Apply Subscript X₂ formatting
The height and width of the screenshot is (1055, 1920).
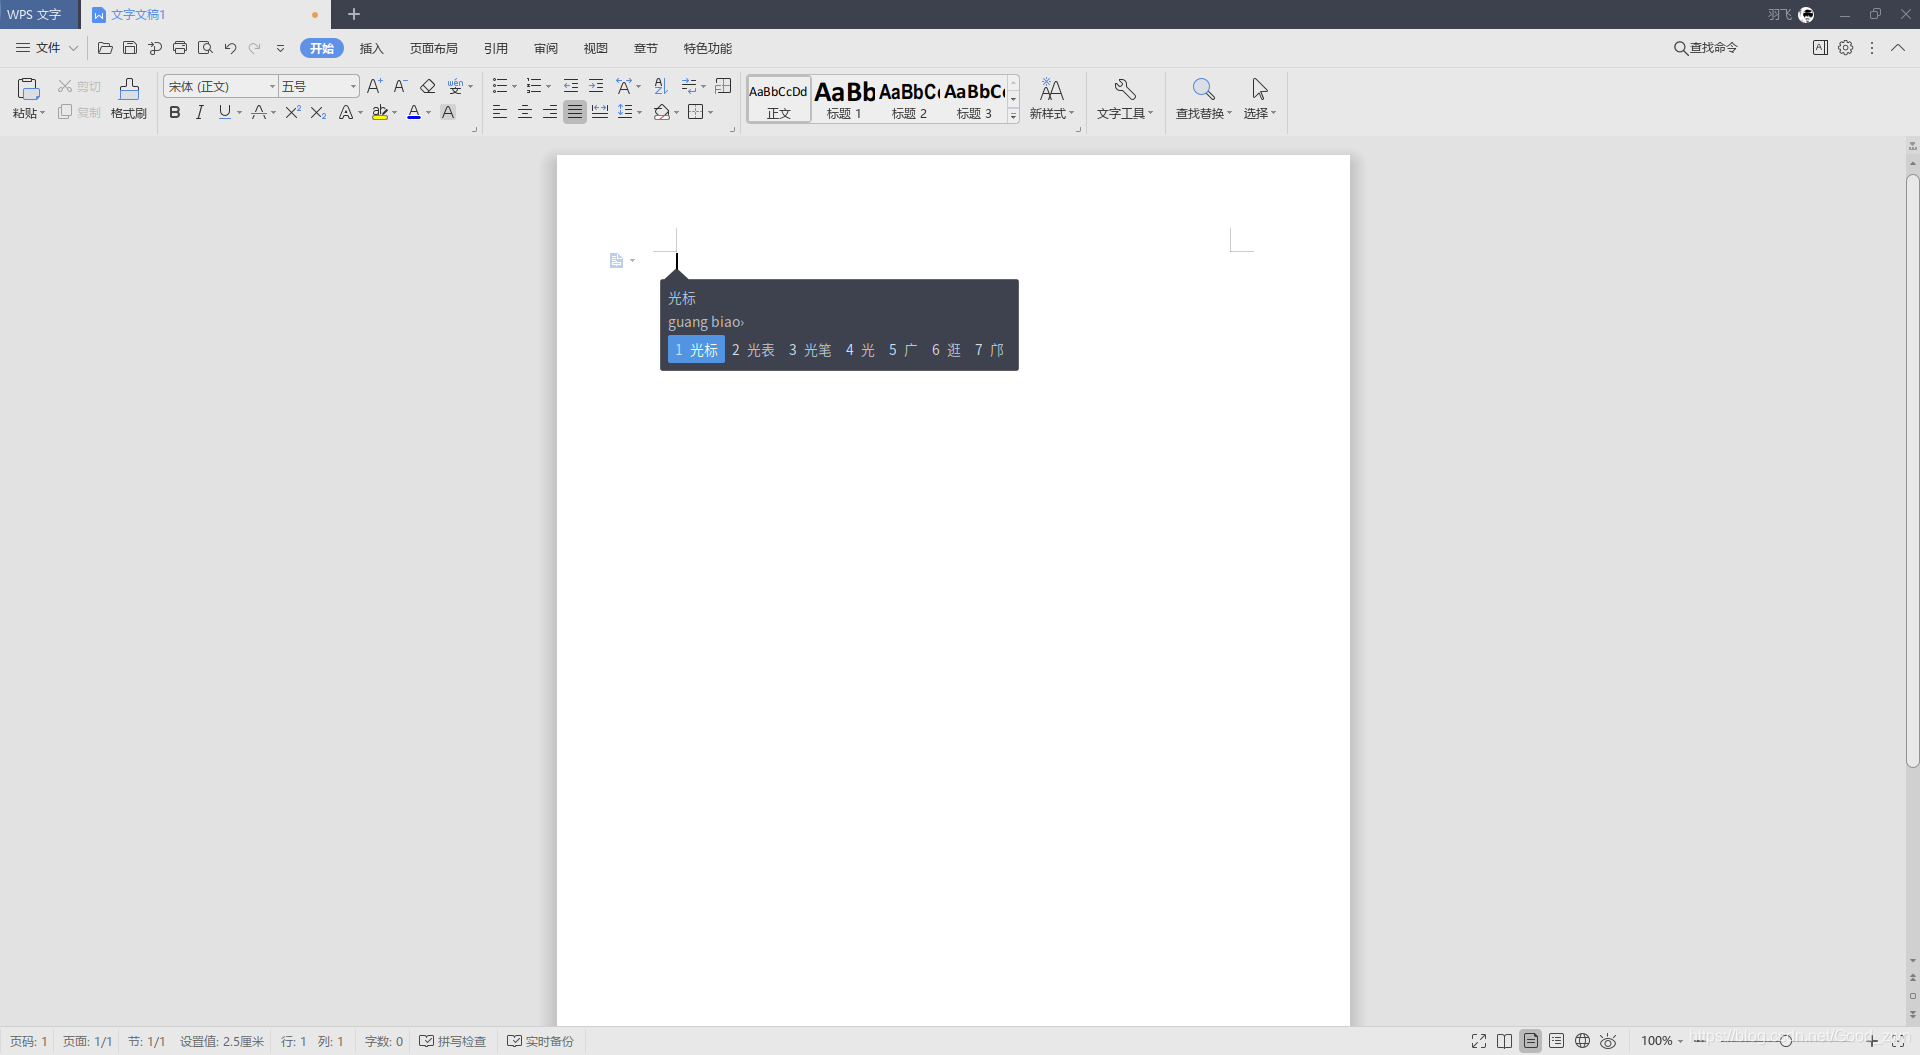click(x=318, y=112)
